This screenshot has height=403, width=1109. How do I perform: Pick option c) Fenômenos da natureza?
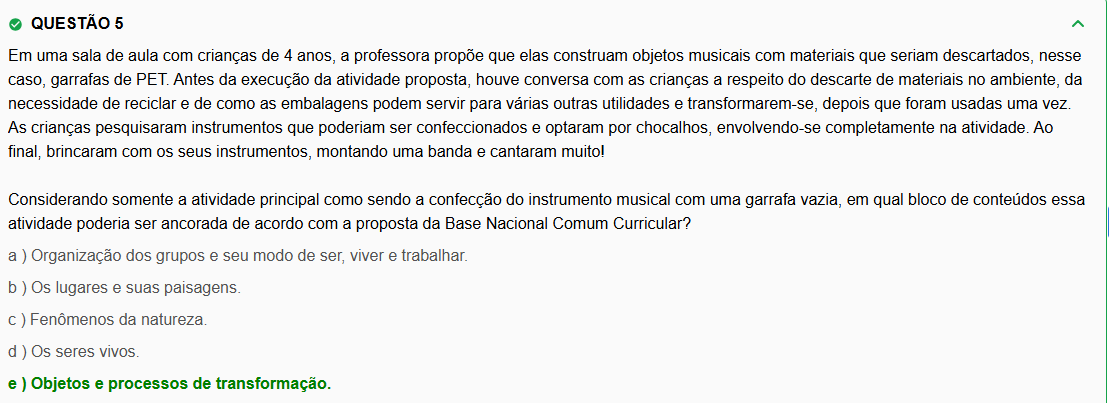click(107, 320)
